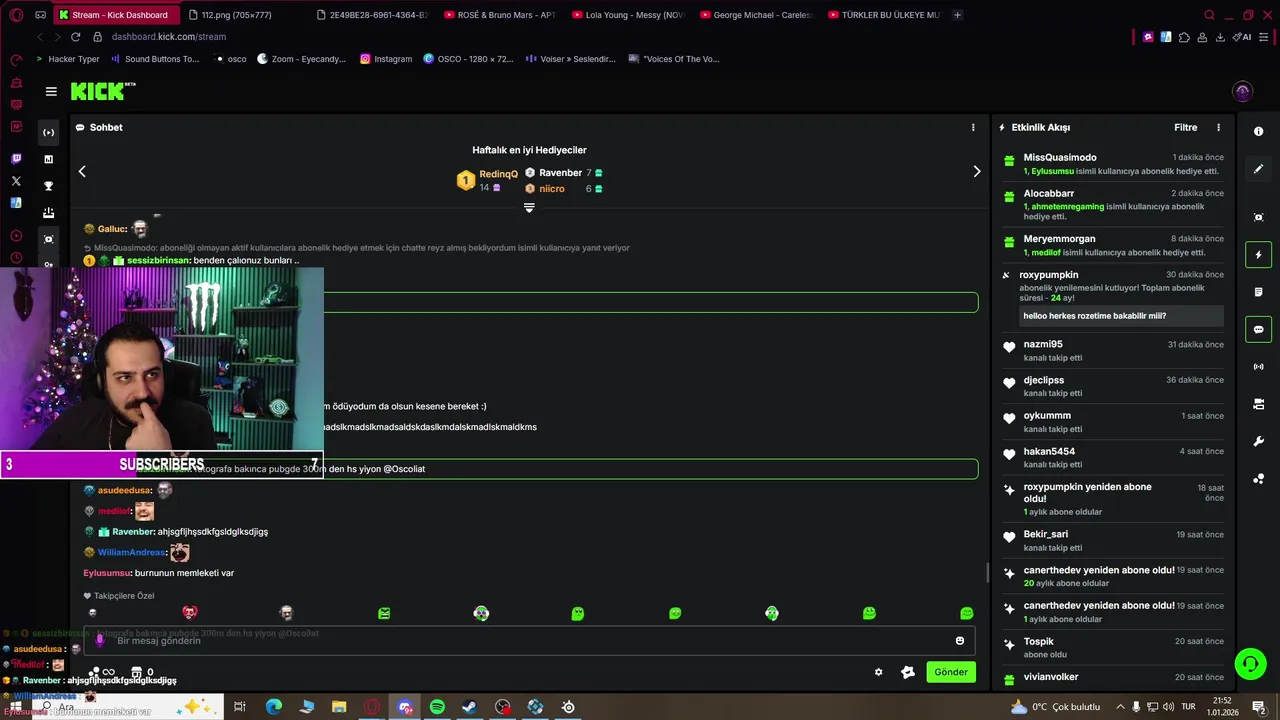Open Etkinlik Akışı three-dot menu
Image resolution: width=1280 pixels, height=720 pixels.
[x=1218, y=127]
